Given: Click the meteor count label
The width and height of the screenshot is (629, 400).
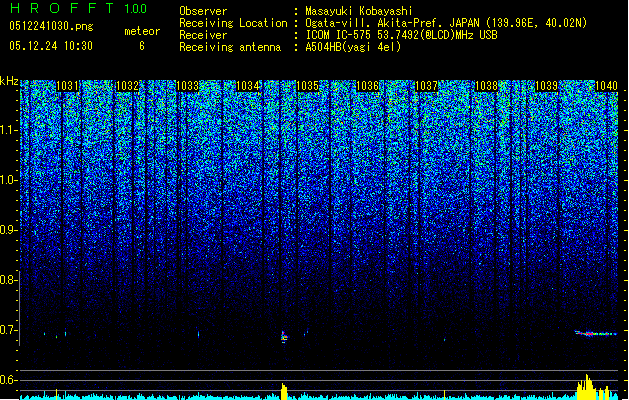Looking at the screenshot, I should [x=142, y=31].
